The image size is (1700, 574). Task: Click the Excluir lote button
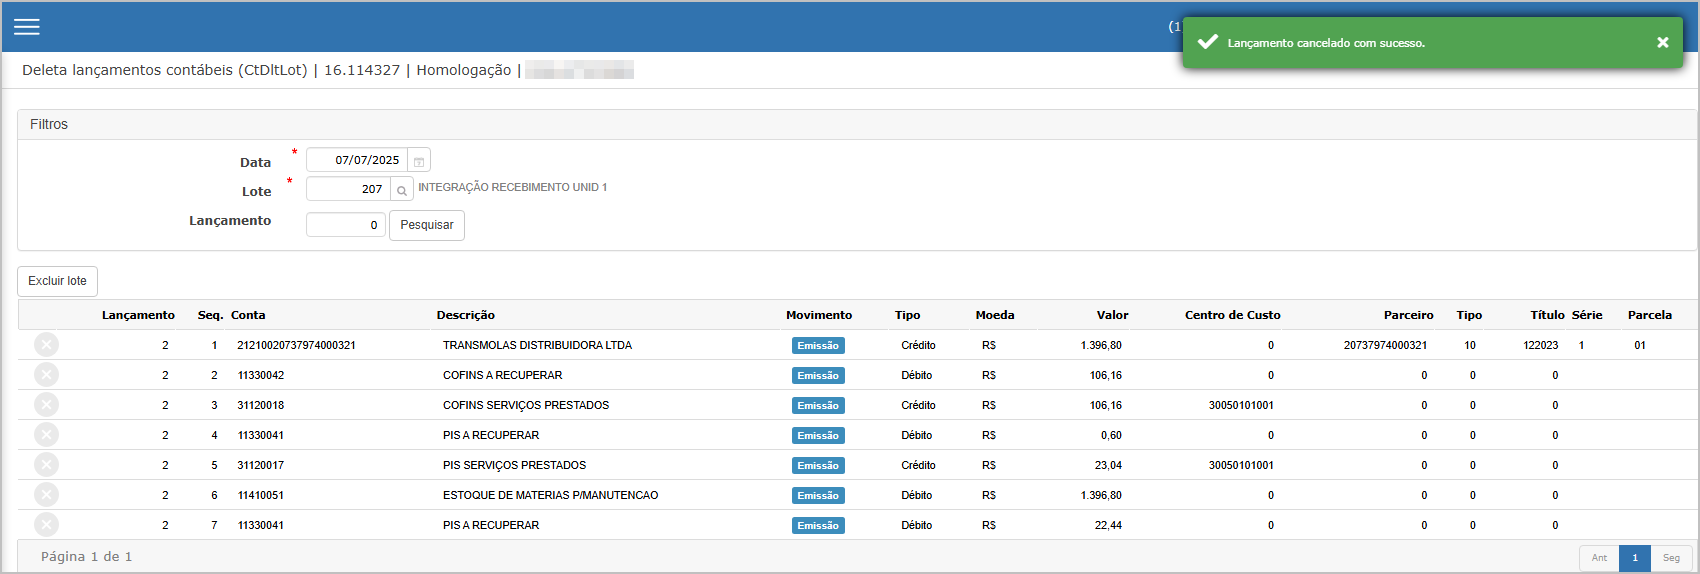click(57, 281)
